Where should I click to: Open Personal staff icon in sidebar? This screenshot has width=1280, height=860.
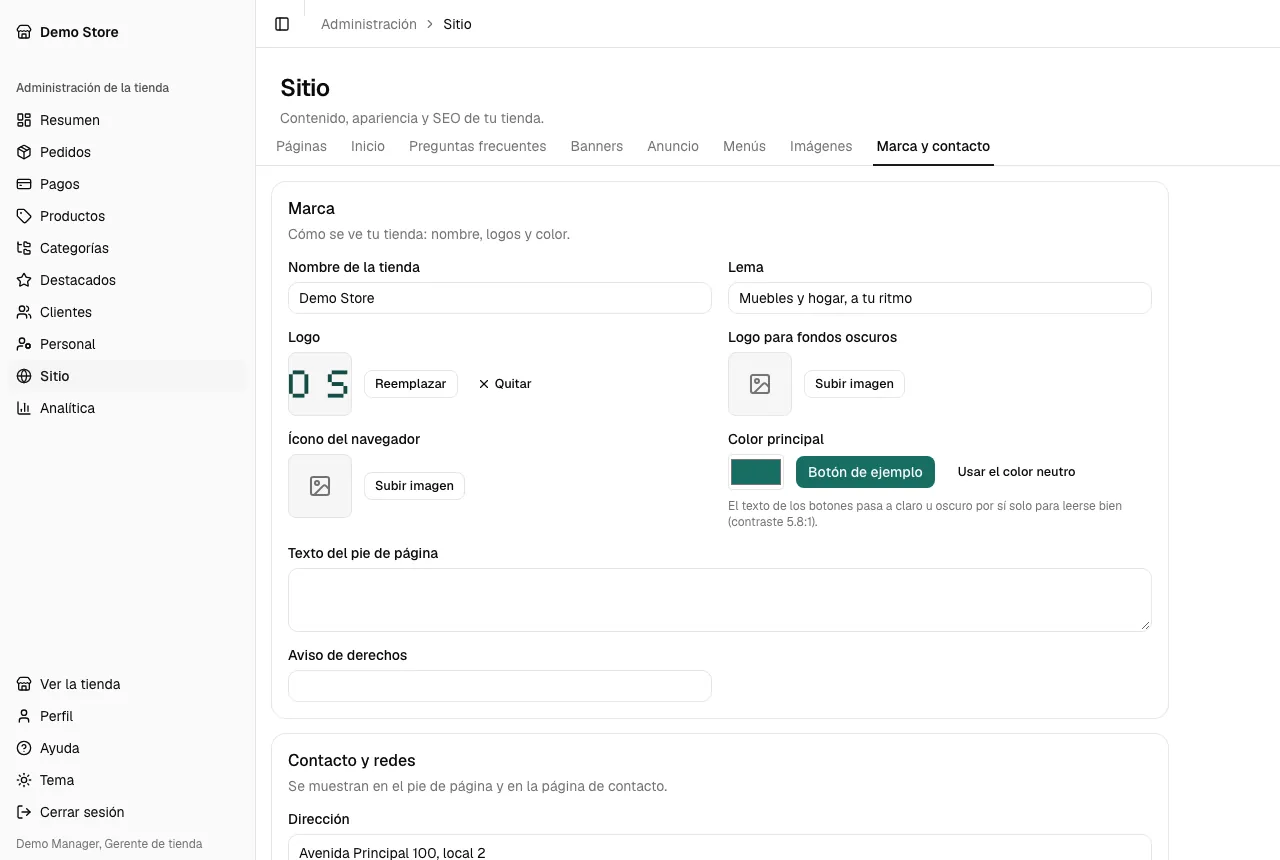click(24, 344)
